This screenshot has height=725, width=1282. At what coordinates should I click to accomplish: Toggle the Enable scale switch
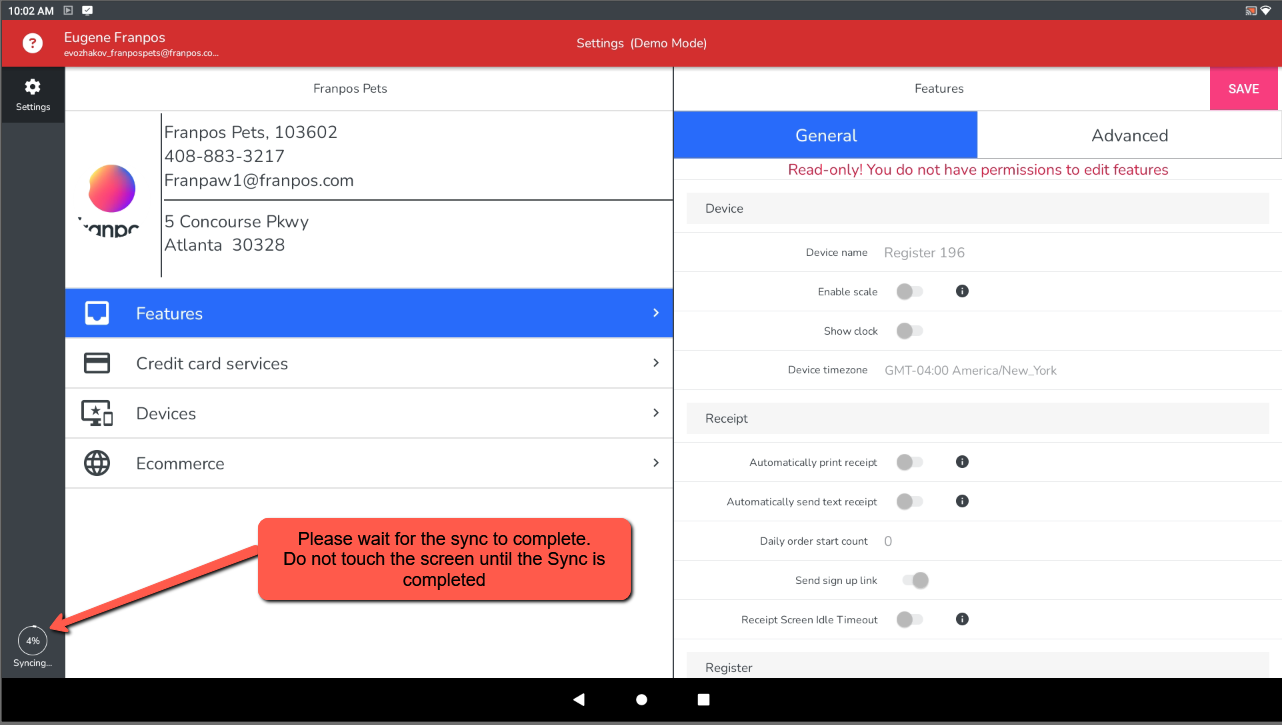click(909, 291)
